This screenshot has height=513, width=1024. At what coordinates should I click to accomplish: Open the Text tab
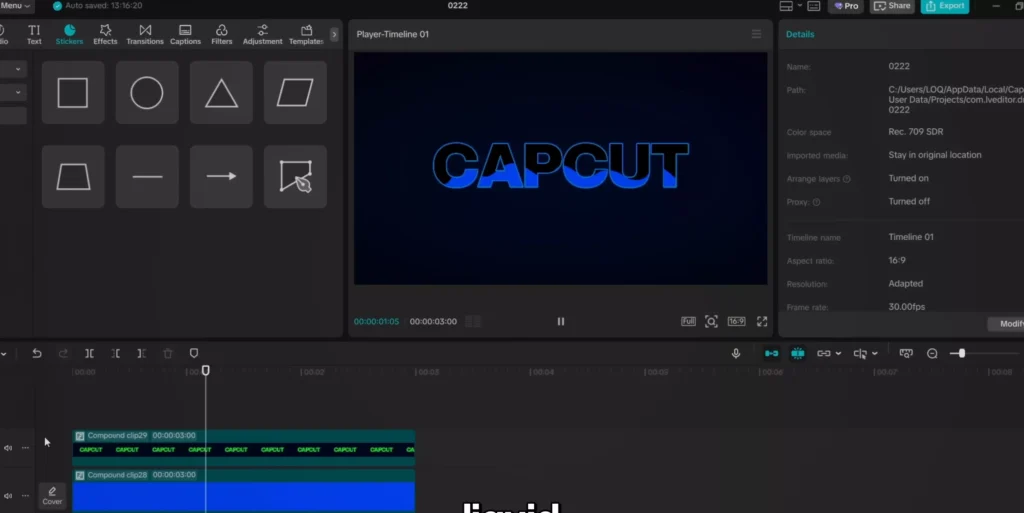[34, 35]
